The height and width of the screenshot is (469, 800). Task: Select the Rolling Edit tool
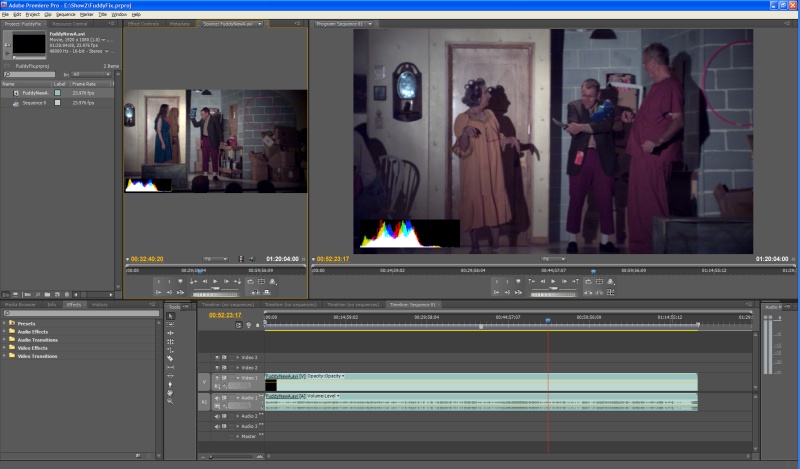pos(170,342)
